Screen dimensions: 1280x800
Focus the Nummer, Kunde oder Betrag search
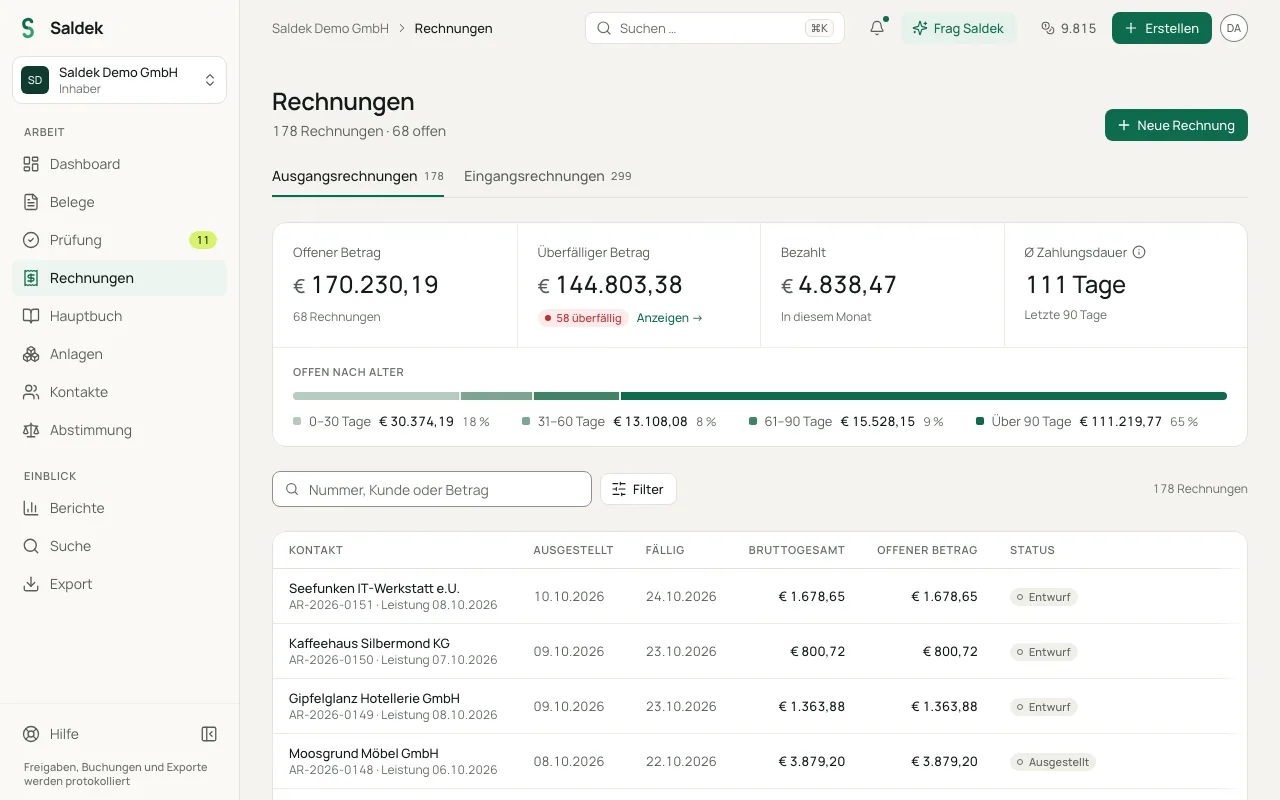(432, 489)
